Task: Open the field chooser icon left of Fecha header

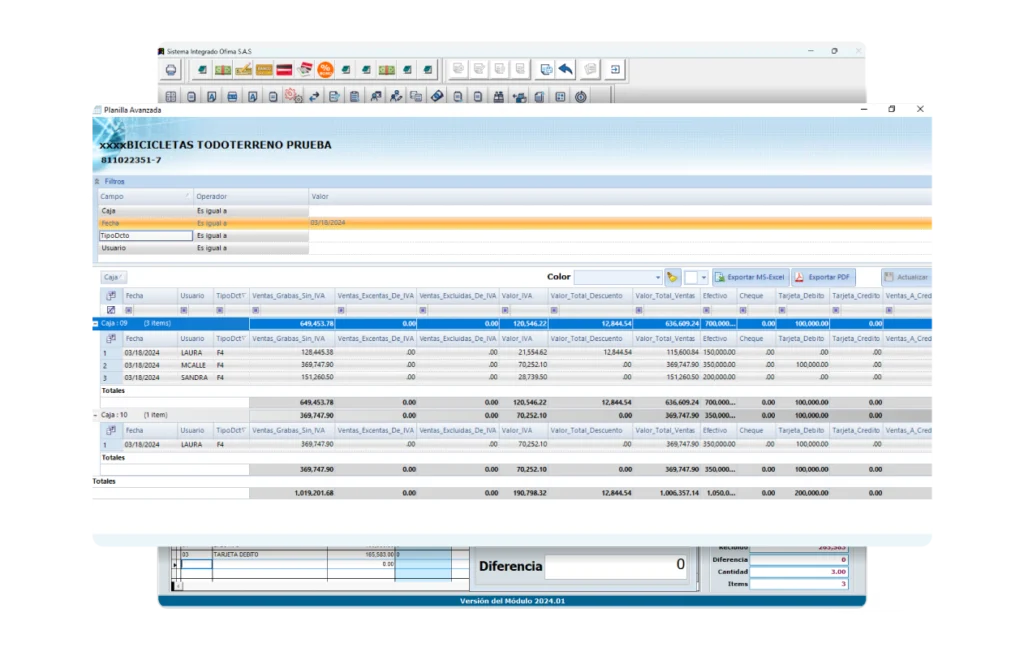Action: [111, 296]
